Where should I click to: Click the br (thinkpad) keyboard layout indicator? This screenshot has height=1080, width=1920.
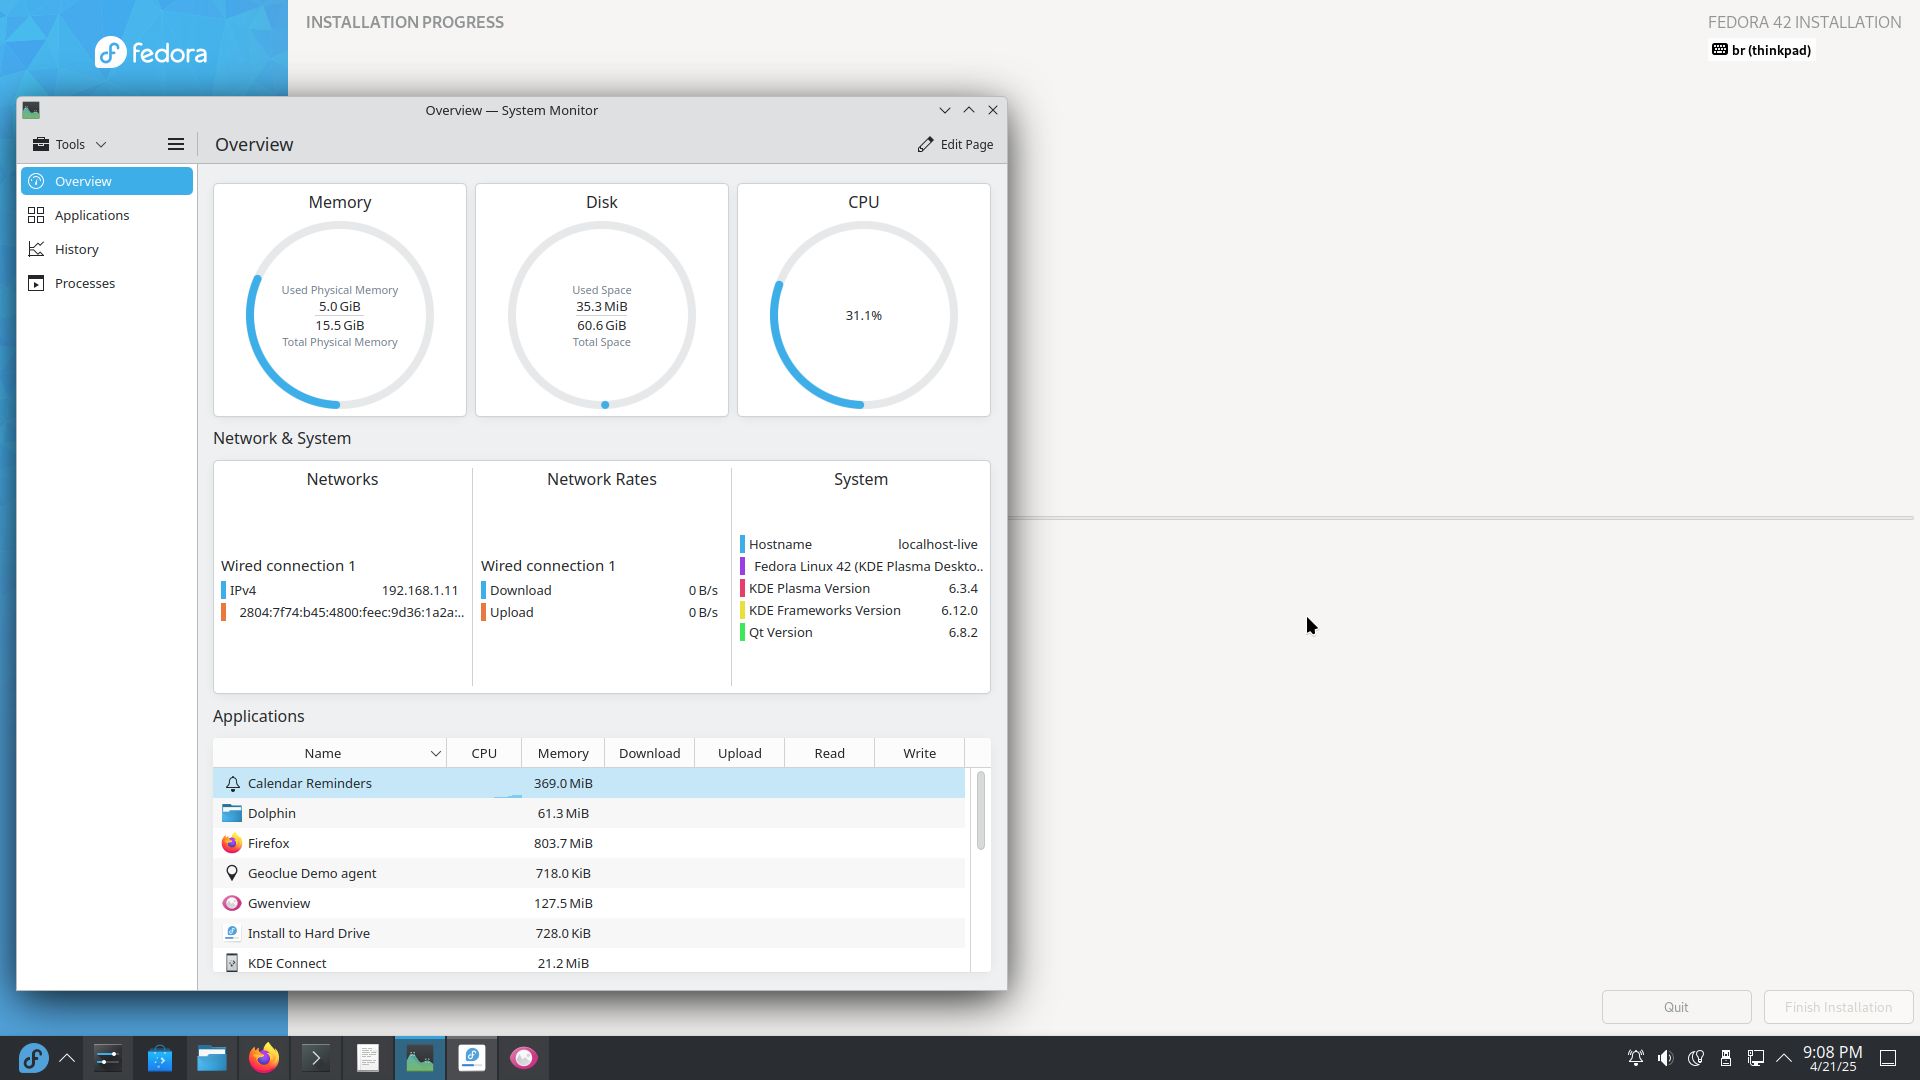[x=1761, y=50]
